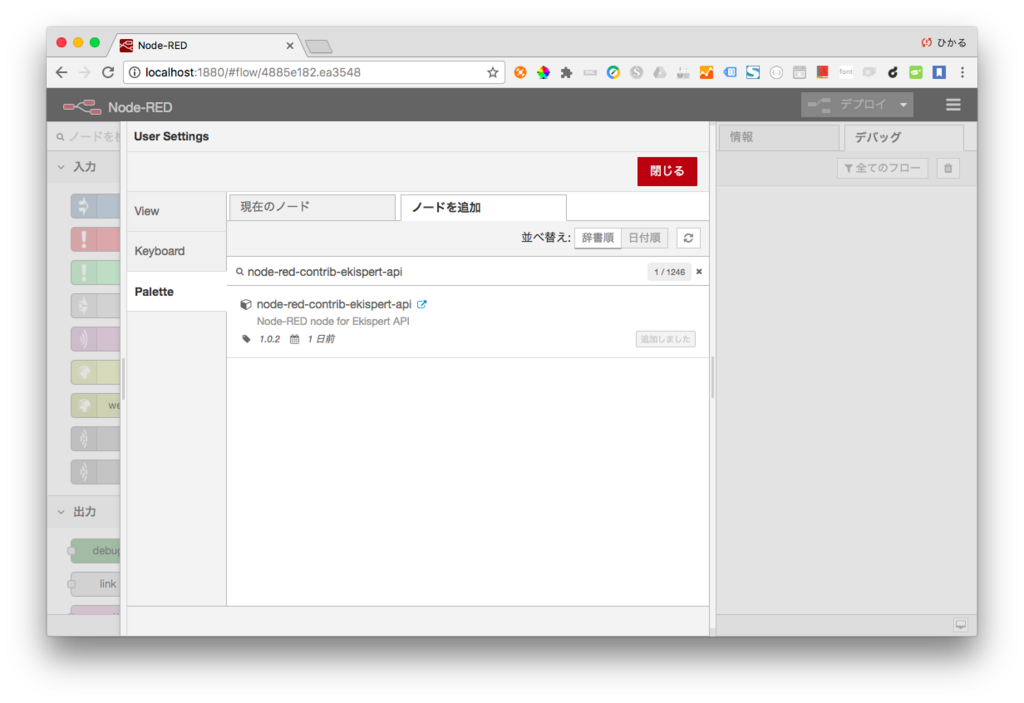Switch to the 現在のノード tab
Image resolution: width=1024 pixels, height=703 pixels.
pos(312,207)
